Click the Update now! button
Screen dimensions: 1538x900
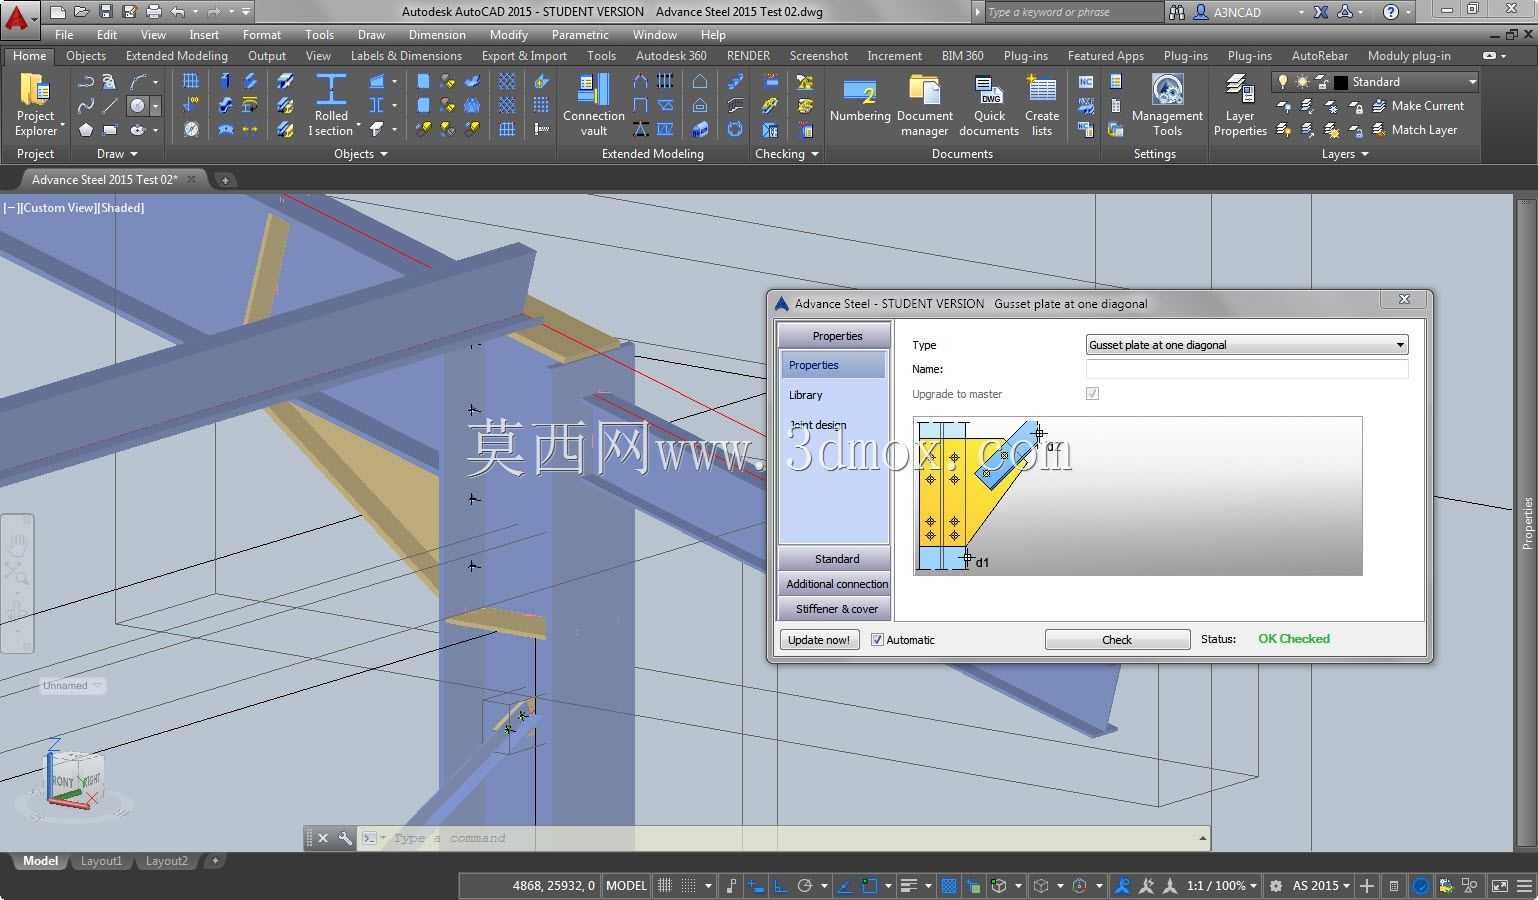[x=819, y=640]
